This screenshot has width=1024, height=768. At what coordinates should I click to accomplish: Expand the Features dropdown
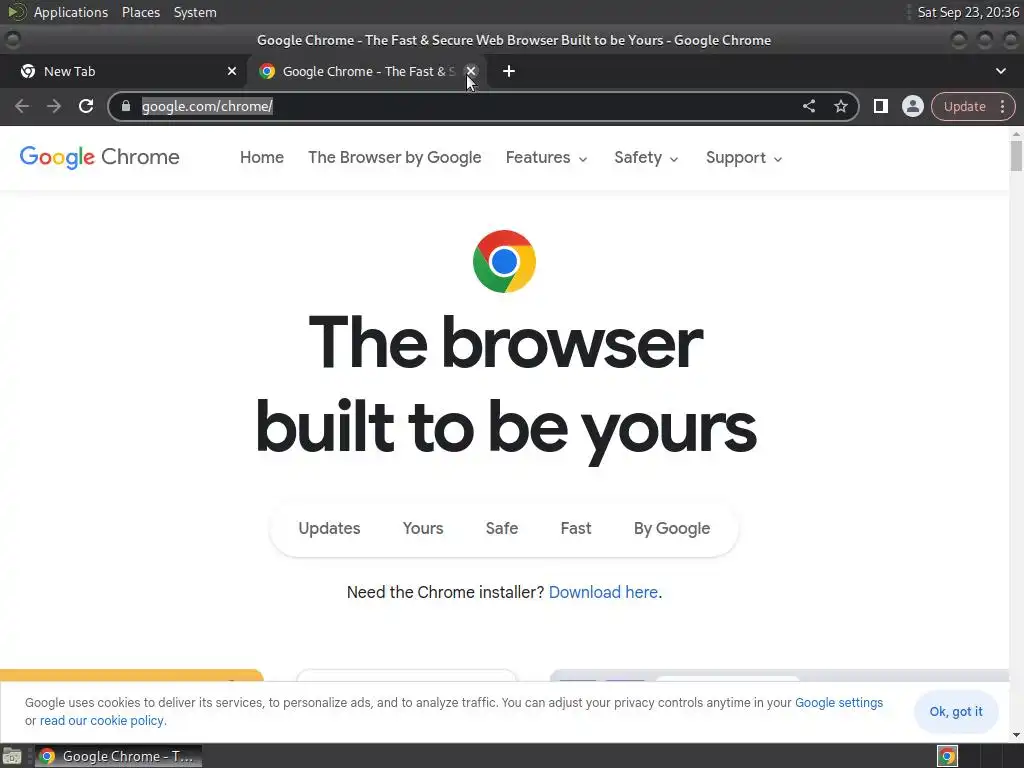coord(547,157)
